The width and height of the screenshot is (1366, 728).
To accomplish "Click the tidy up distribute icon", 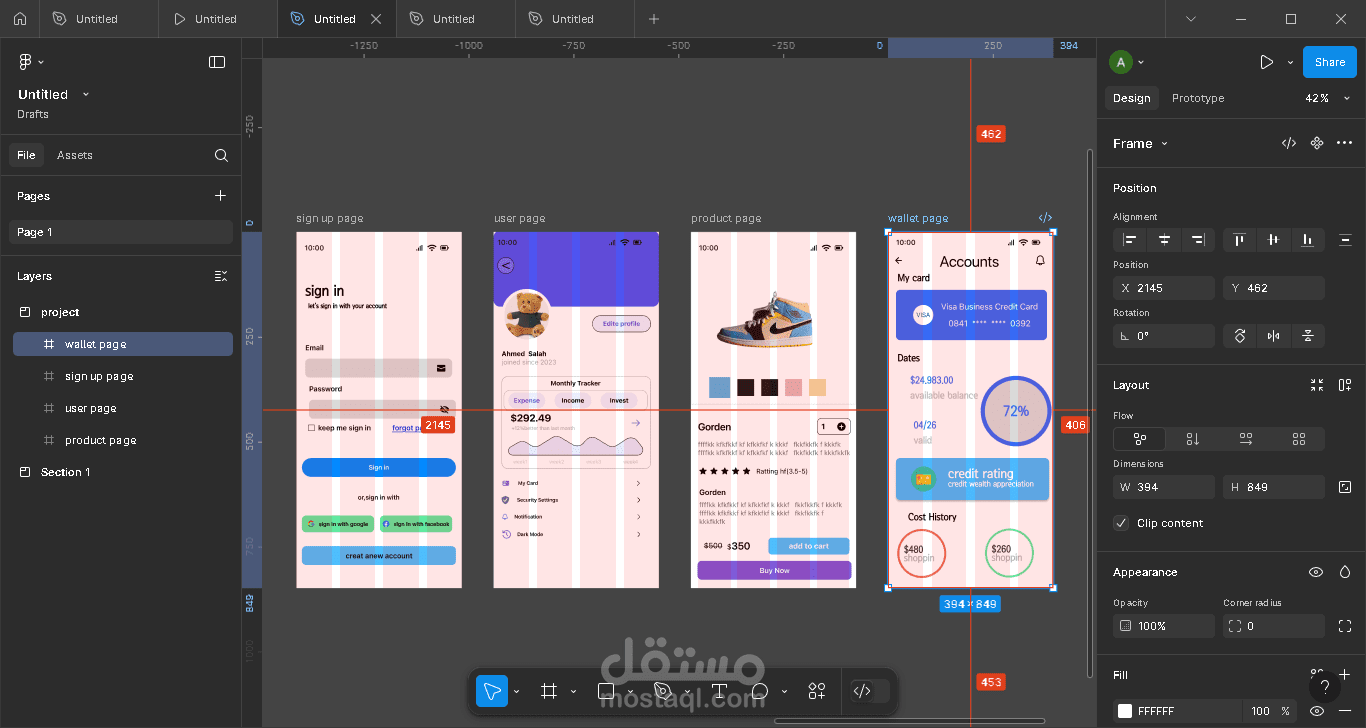I will click(x=1345, y=240).
